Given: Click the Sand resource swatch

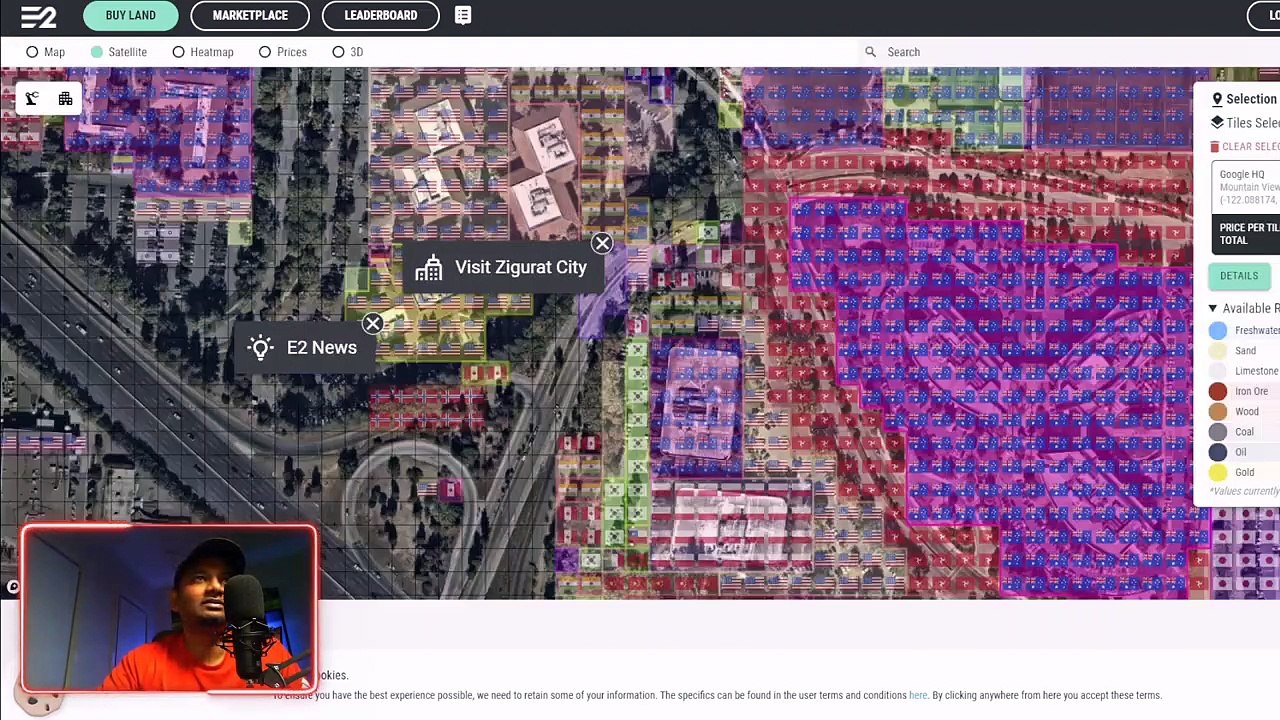Looking at the screenshot, I should tap(1217, 351).
